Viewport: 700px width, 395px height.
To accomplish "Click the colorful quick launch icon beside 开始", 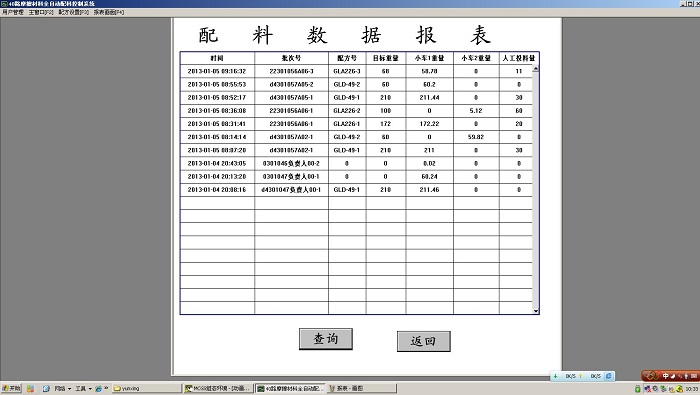I will (x=30, y=388).
